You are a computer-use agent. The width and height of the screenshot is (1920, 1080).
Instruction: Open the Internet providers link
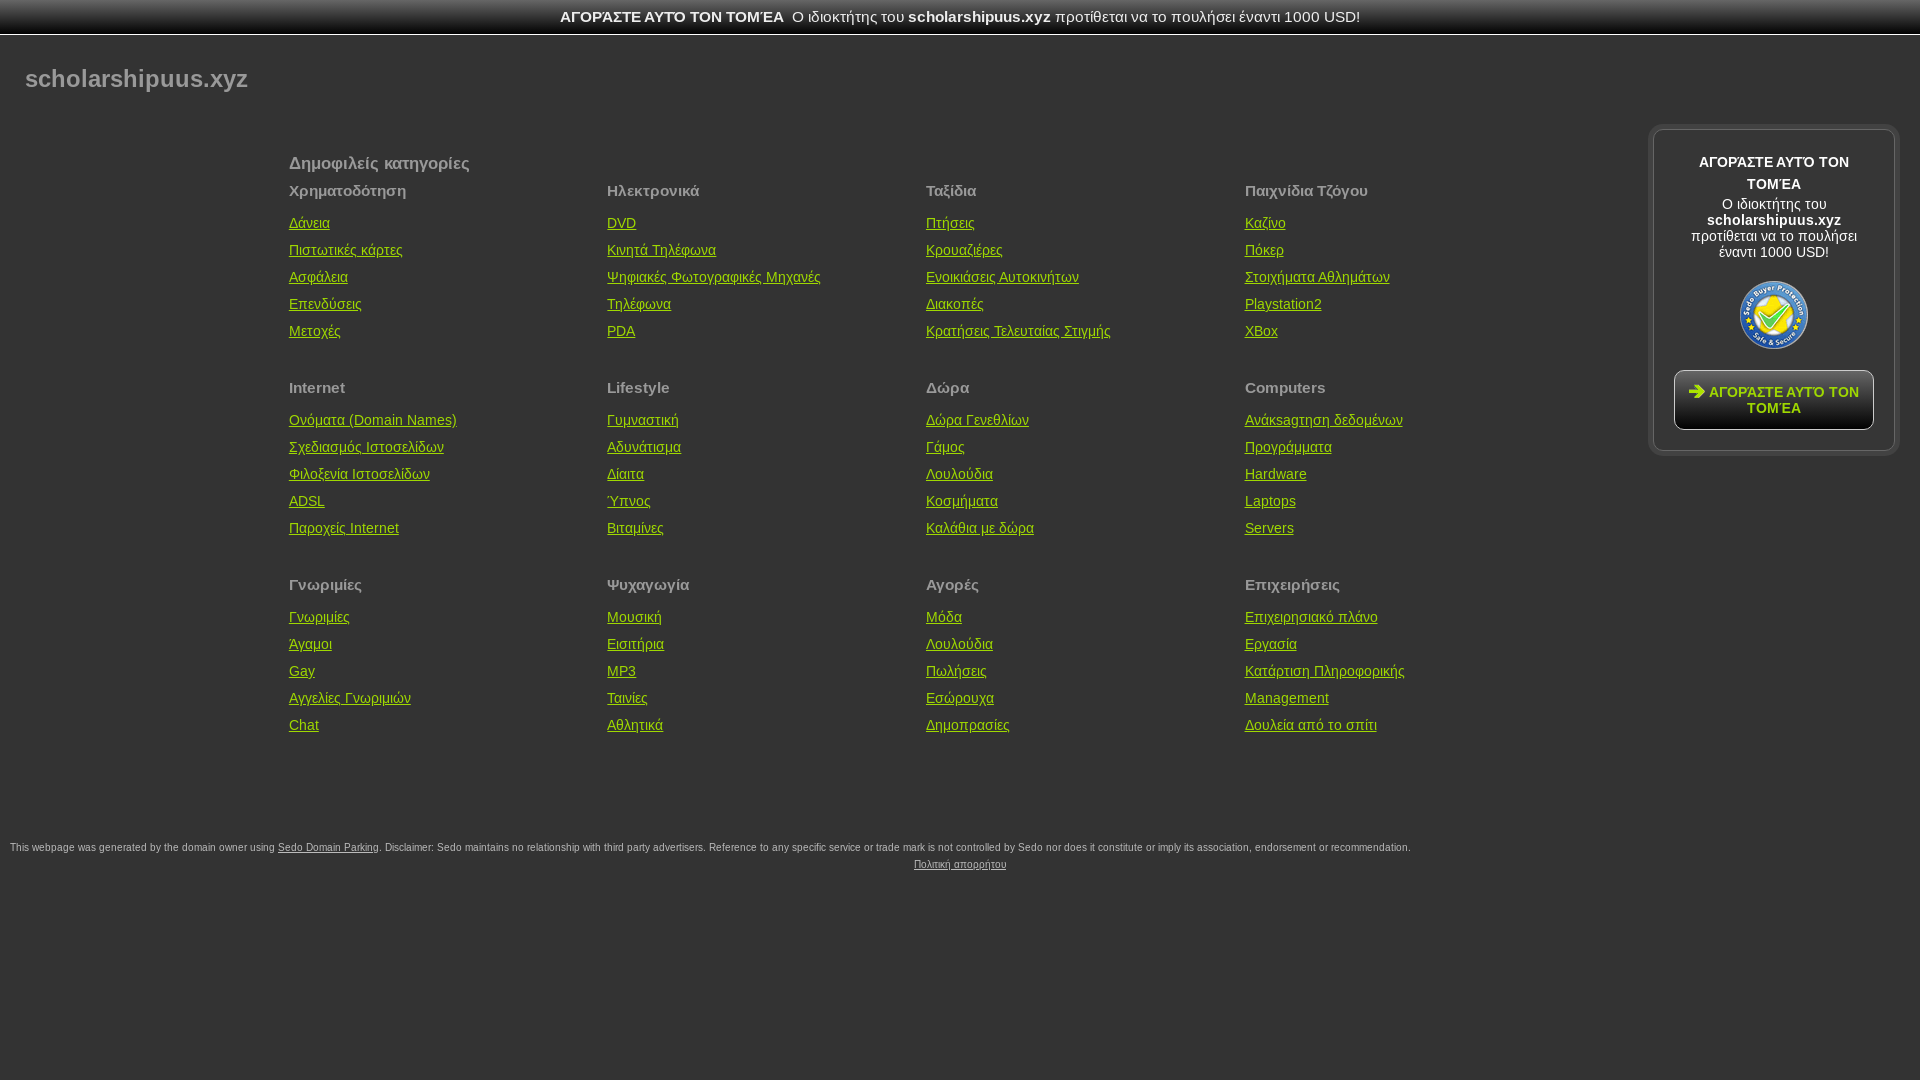pyautogui.click(x=343, y=528)
